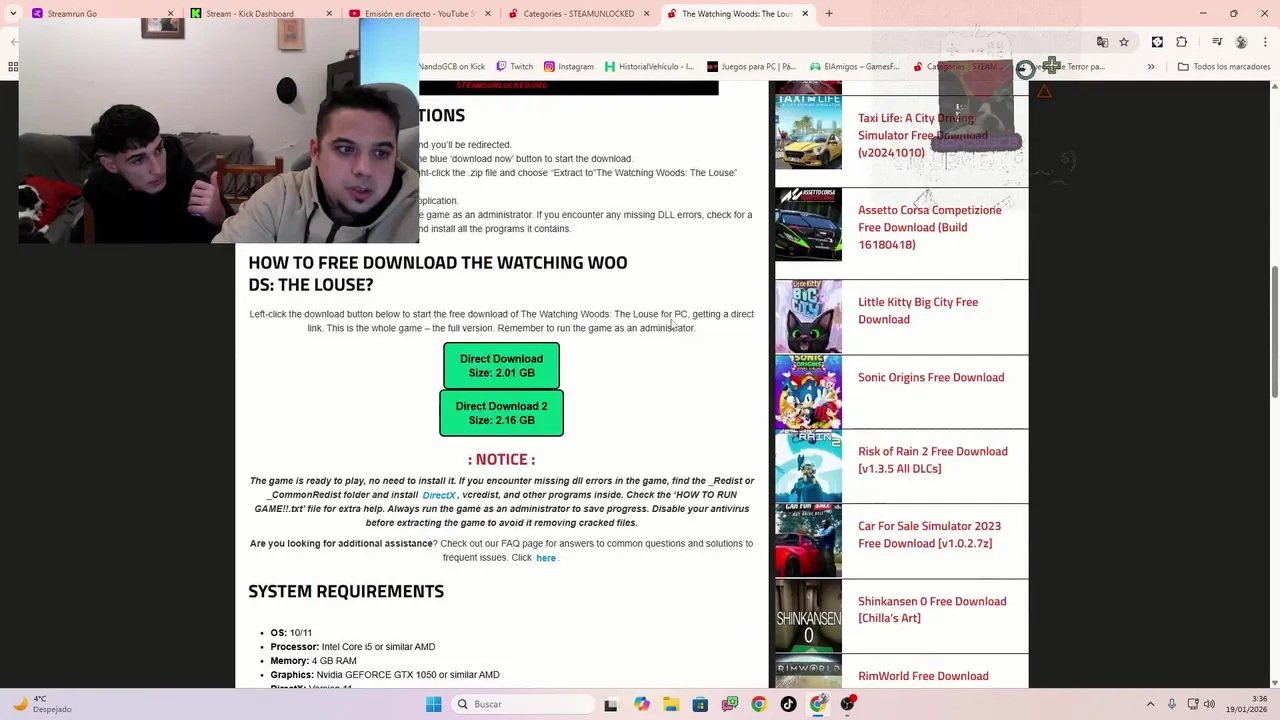Open the network icon in system tray
This screenshot has height=720, width=1280.
(x=1194, y=704)
